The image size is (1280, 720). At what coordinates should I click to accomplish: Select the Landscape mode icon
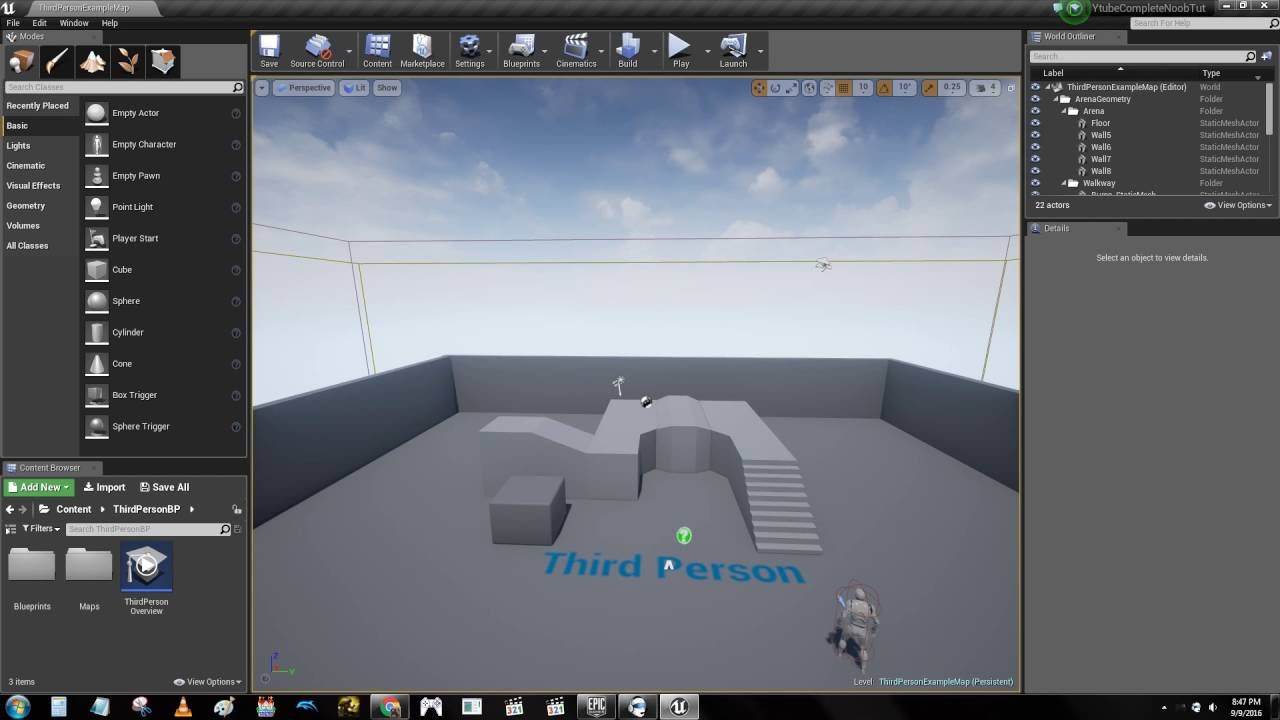pyautogui.click(x=93, y=61)
